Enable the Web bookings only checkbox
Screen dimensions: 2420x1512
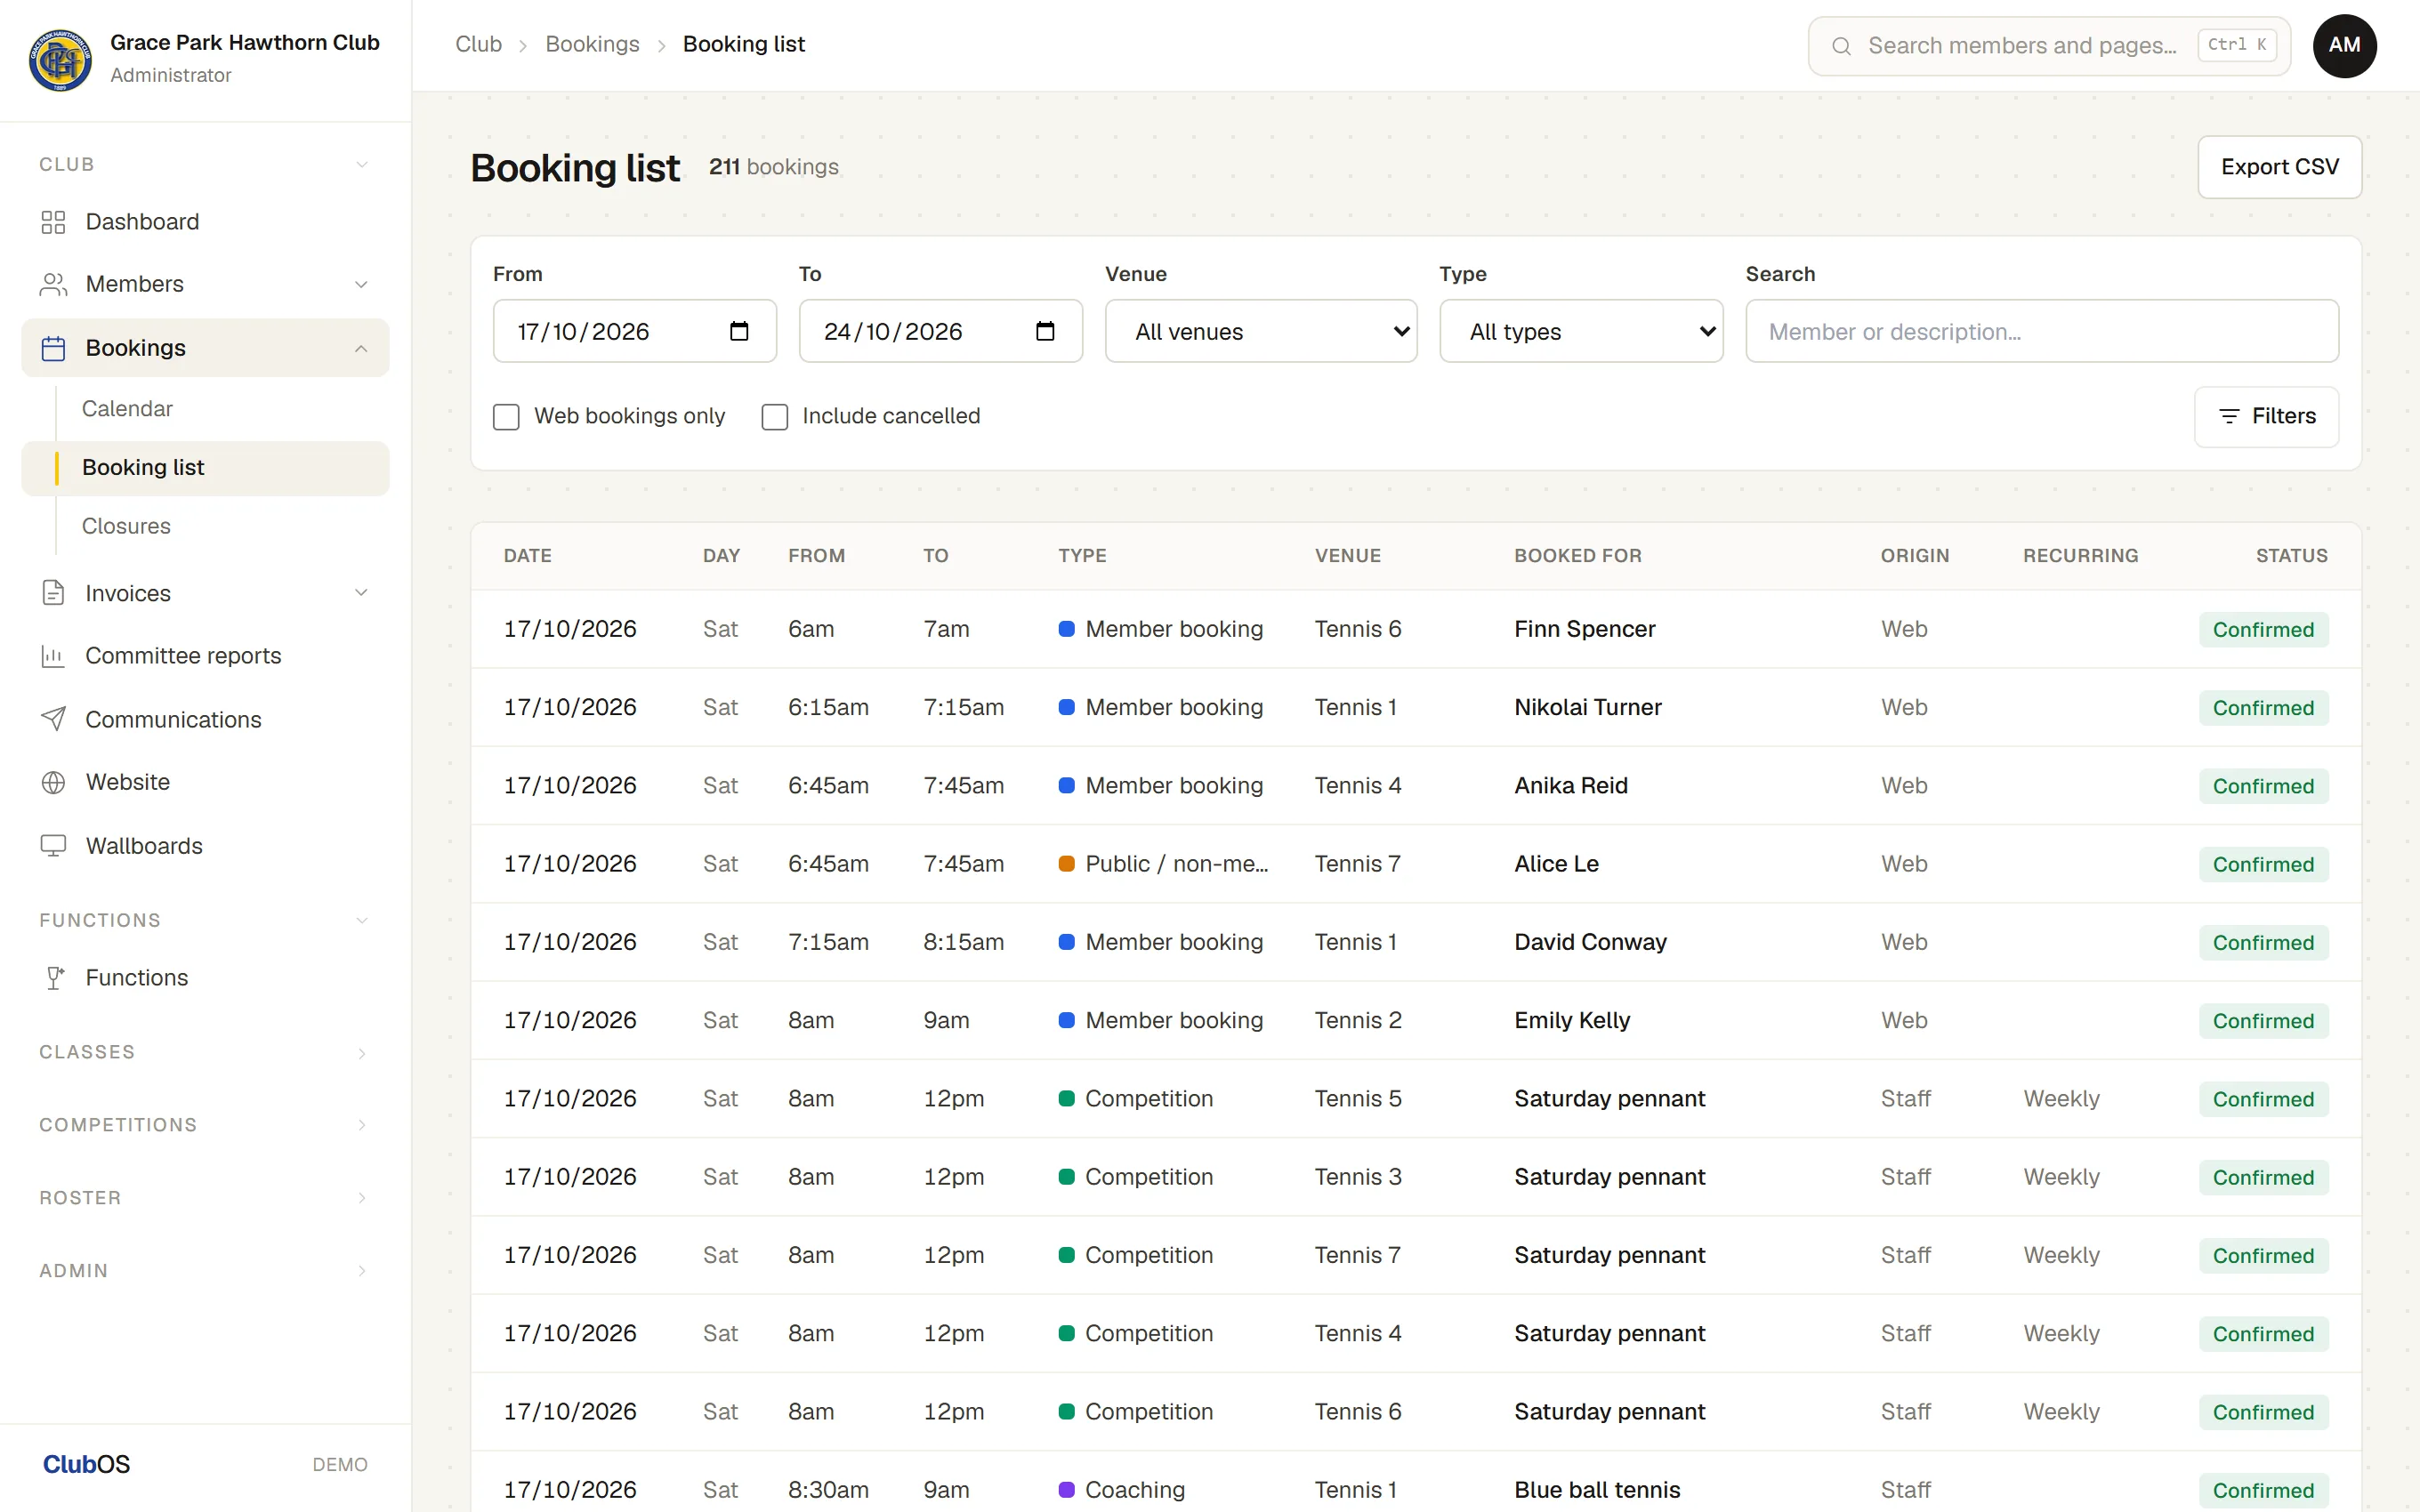pos(506,417)
